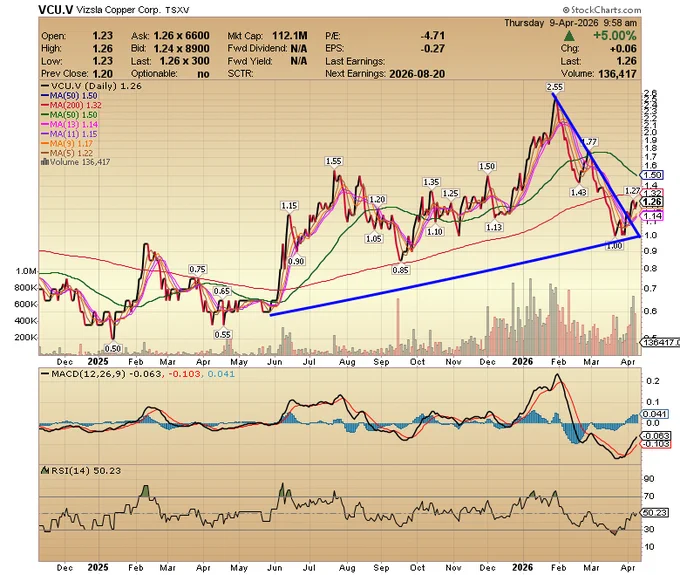This screenshot has width=680, height=575.
Task: Click the 1.35 price label on the chart
Action: (x=431, y=182)
